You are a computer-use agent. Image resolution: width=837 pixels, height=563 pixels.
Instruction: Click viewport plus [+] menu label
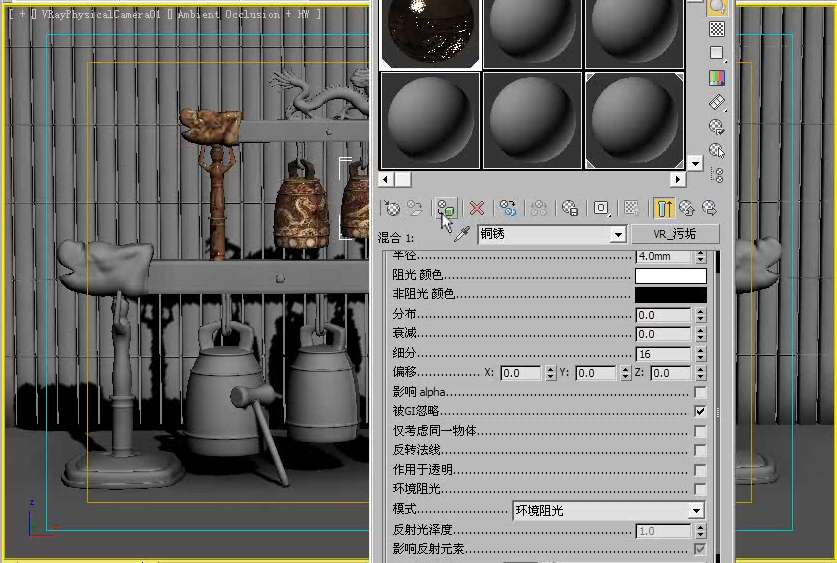point(22,14)
